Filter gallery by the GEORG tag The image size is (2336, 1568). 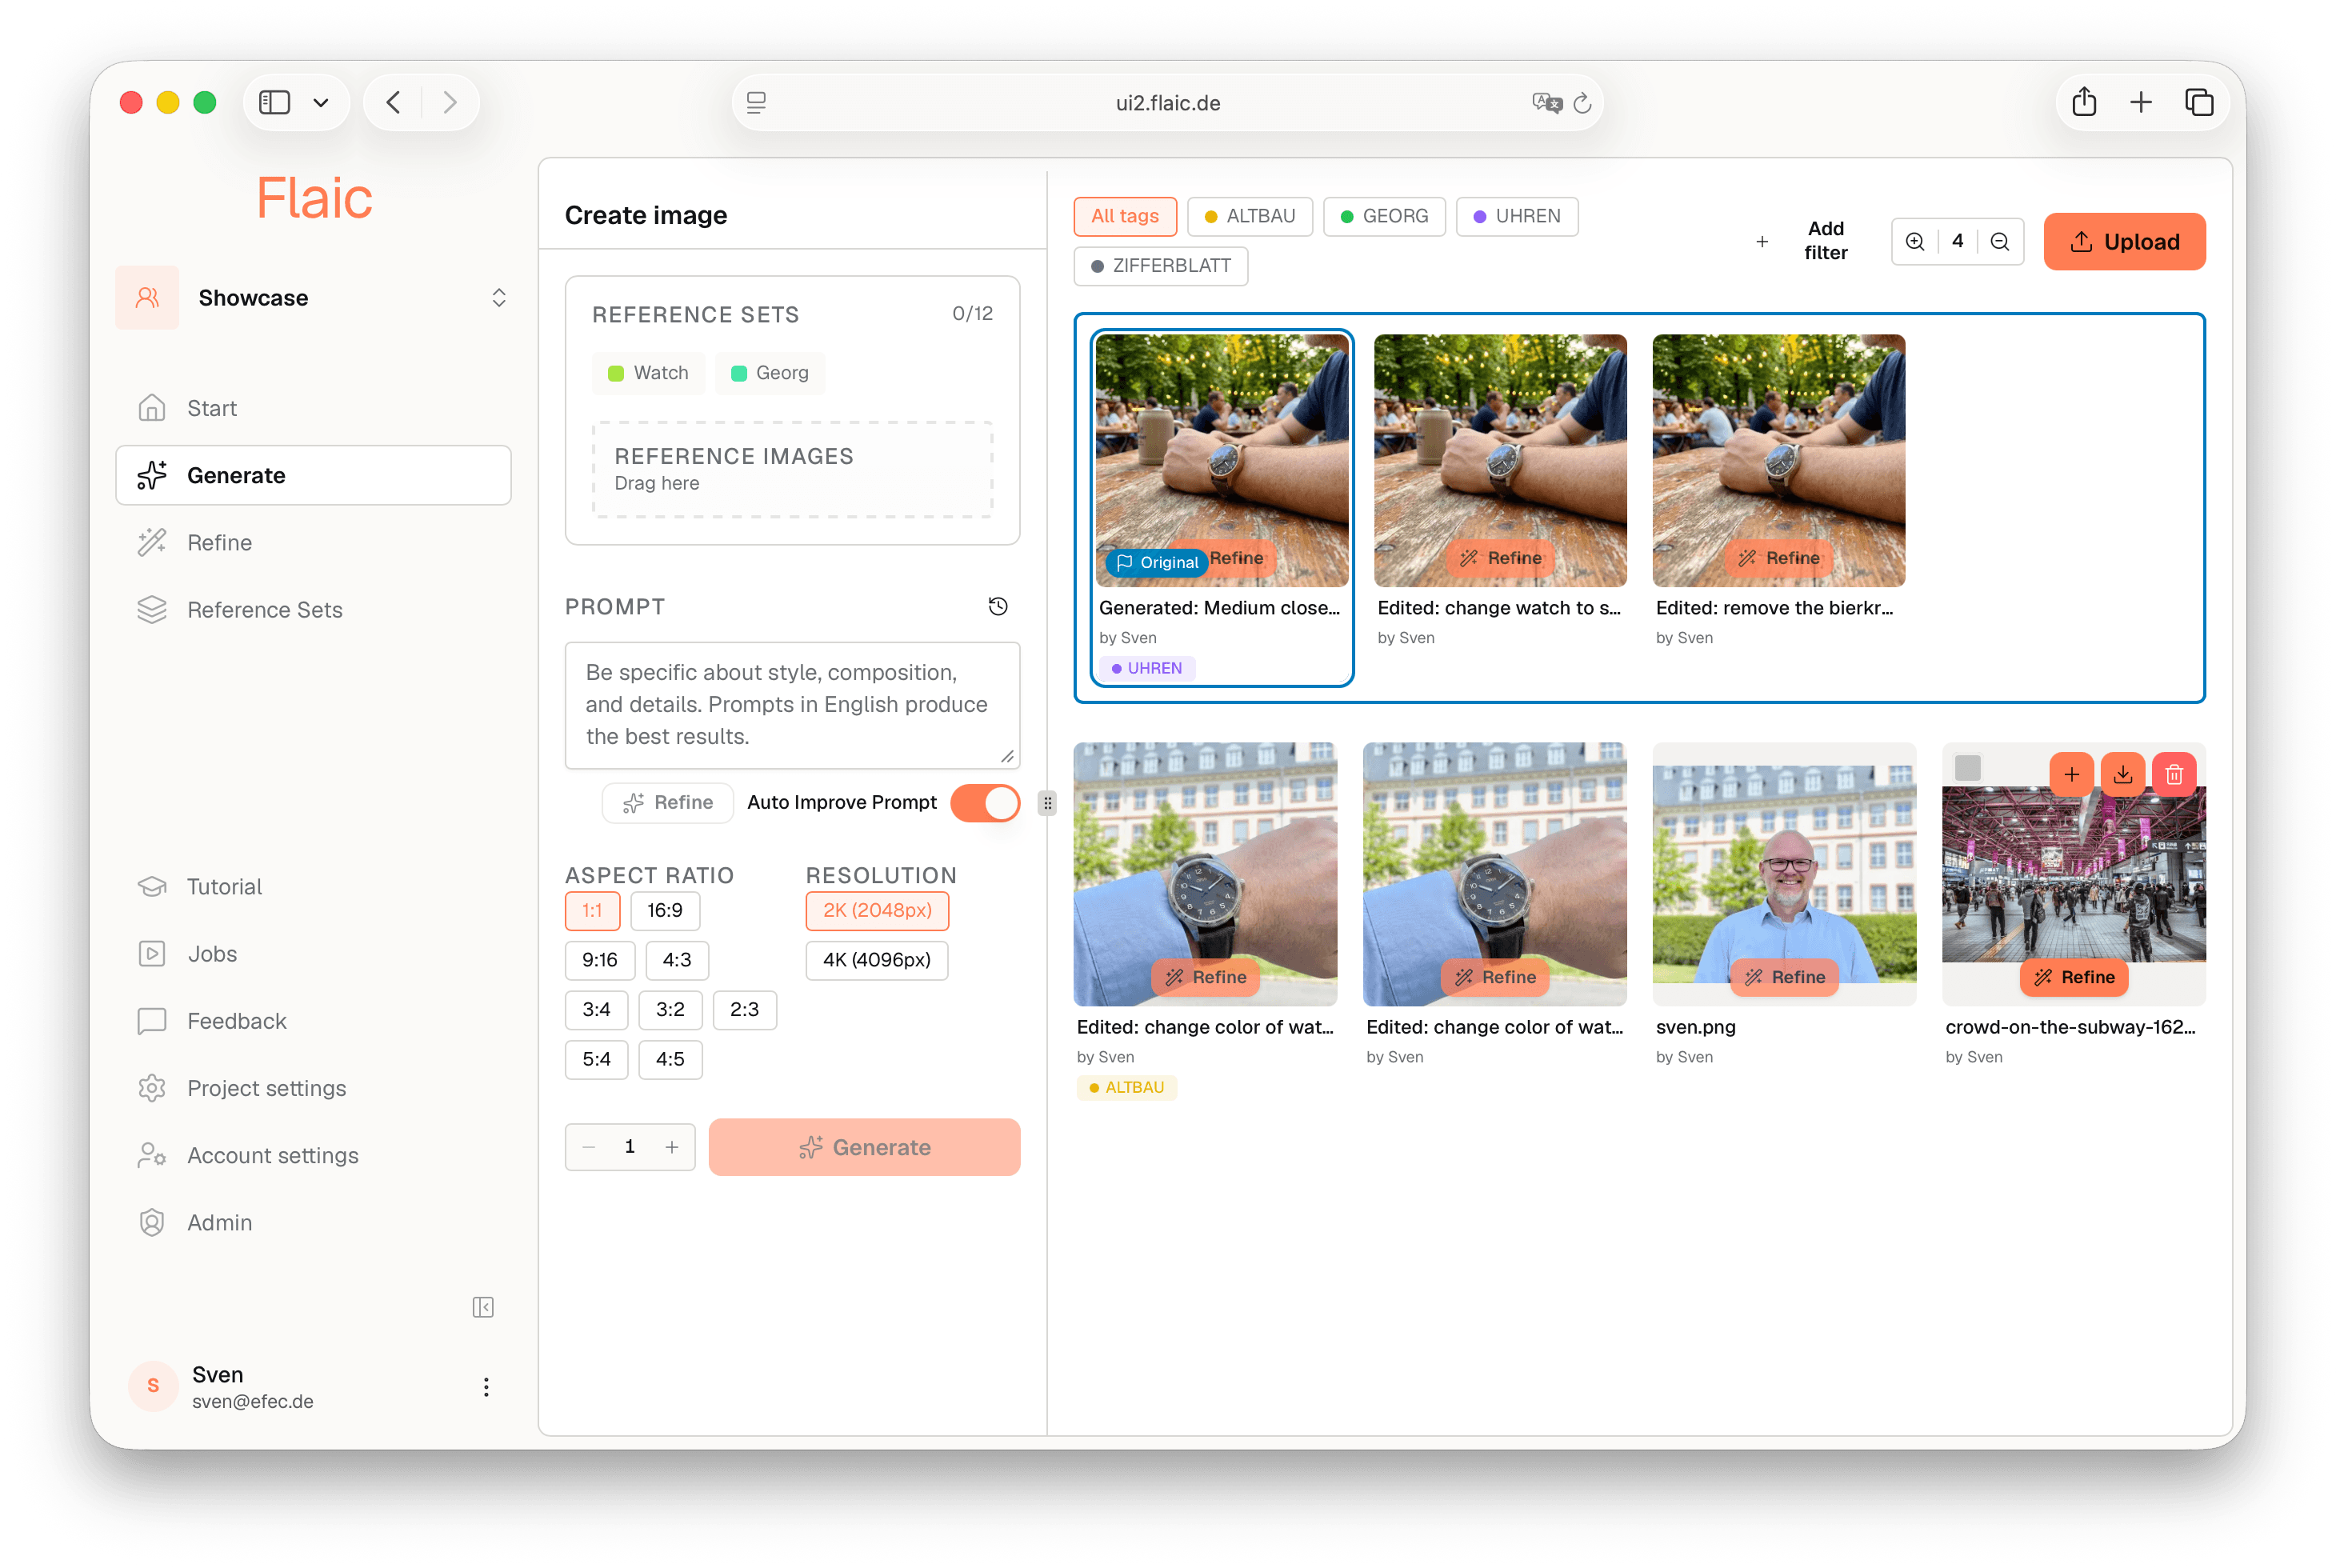[1384, 216]
